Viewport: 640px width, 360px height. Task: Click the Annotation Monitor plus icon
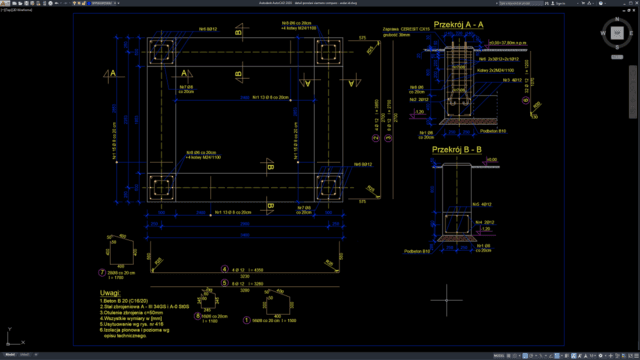click(x=611, y=356)
